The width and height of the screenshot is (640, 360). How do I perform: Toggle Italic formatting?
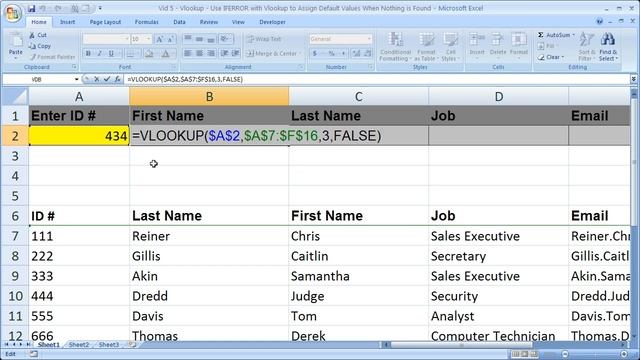coord(99,53)
